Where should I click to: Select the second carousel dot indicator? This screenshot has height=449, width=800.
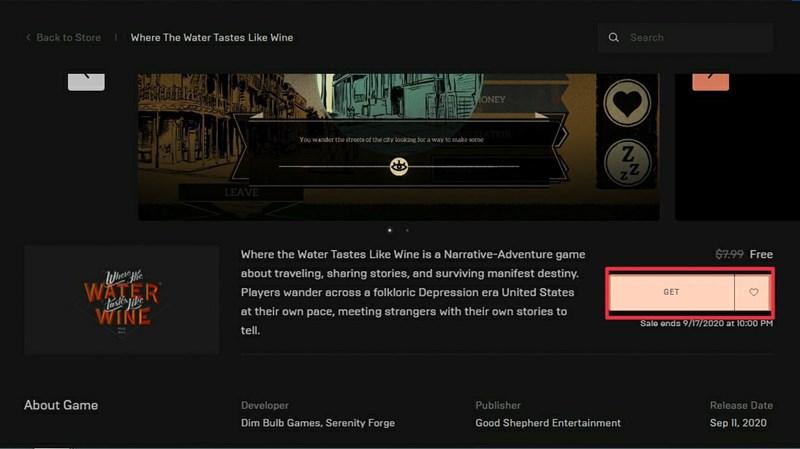coord(407,230)
